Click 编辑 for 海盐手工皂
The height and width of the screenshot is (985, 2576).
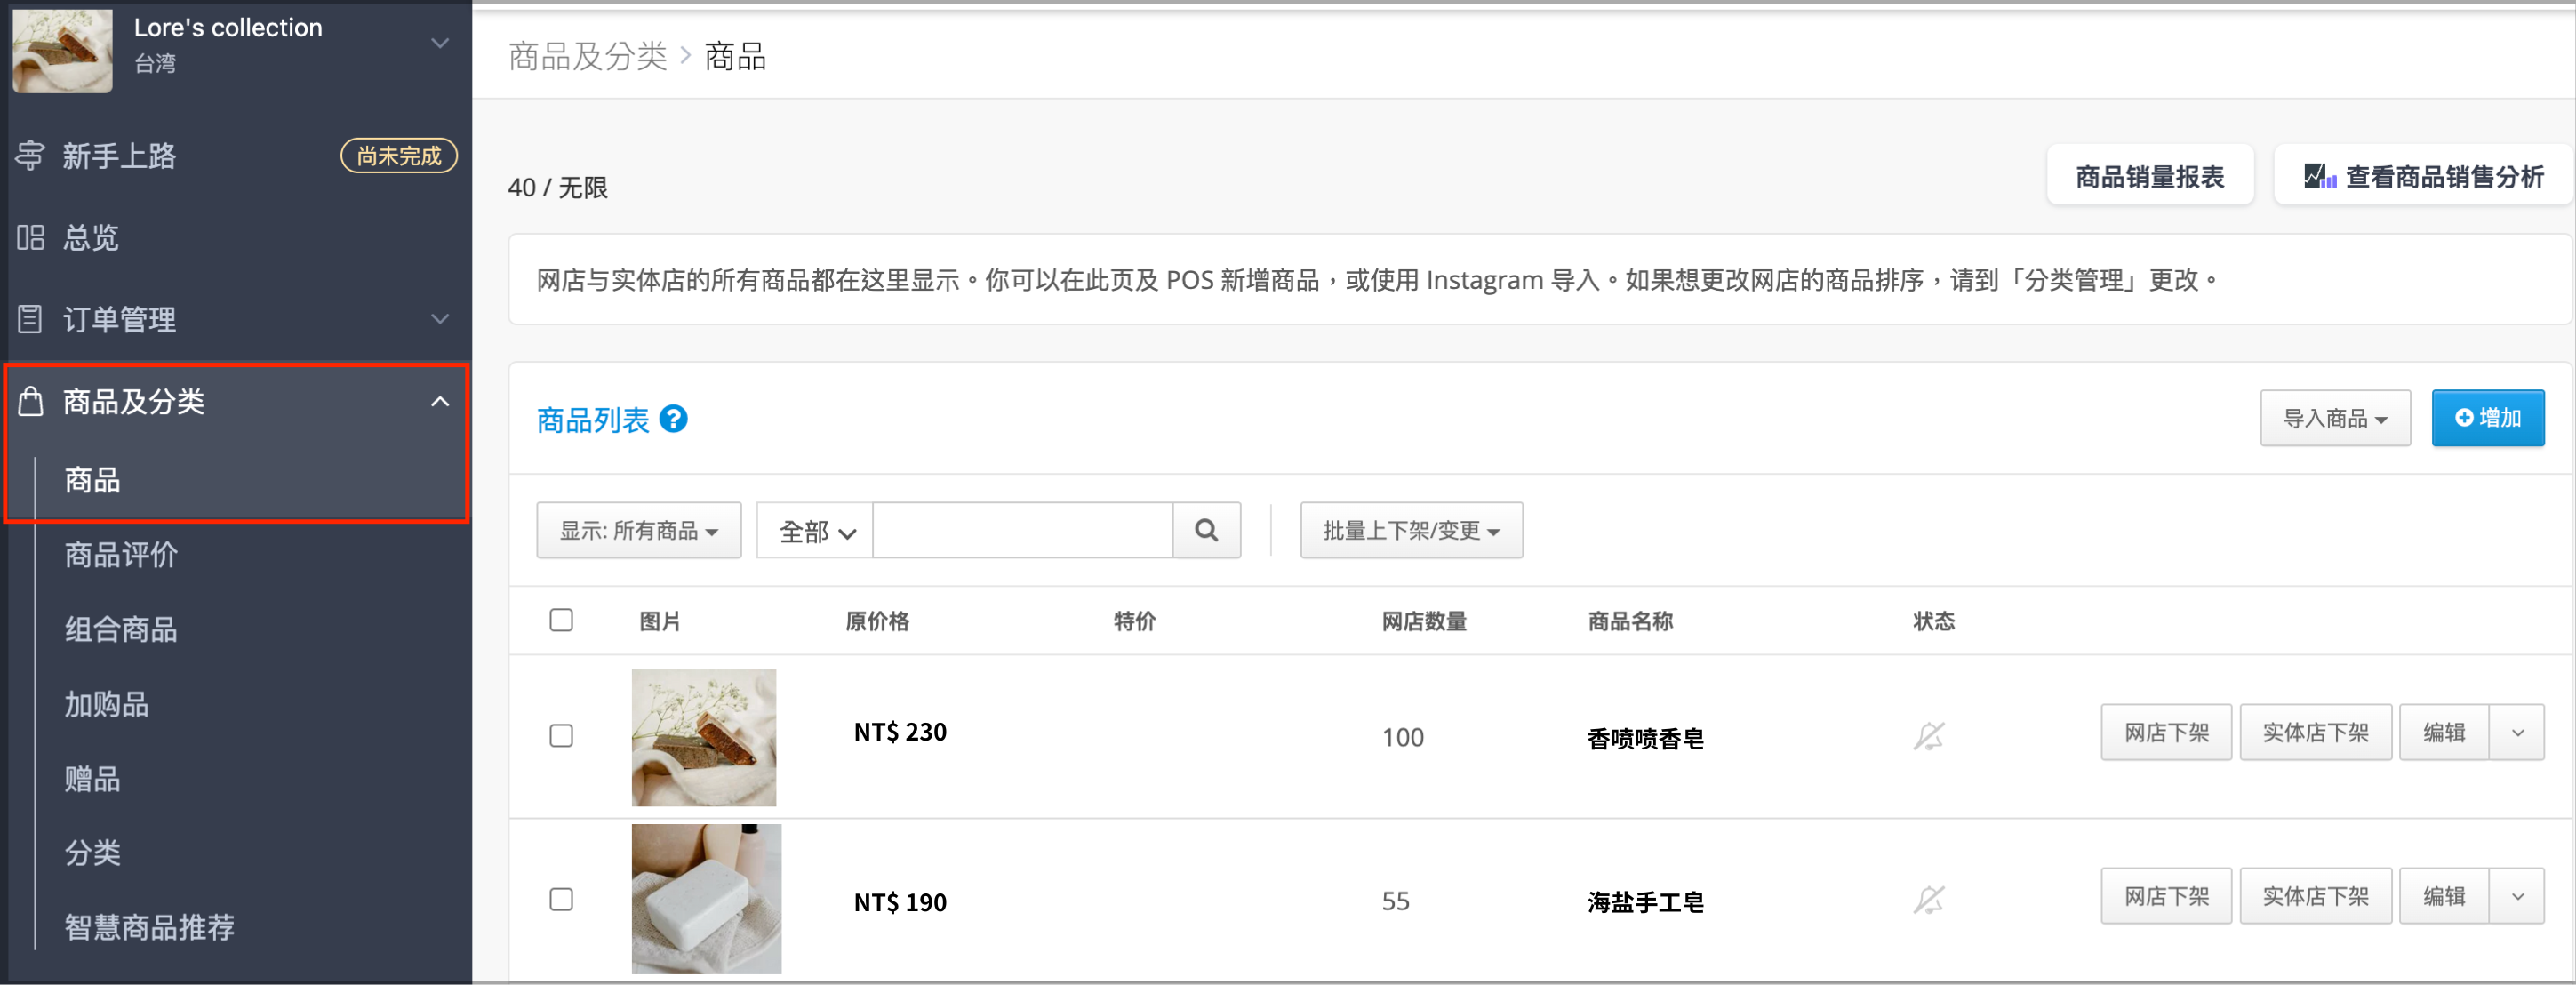pyautogui.click(x=2444, y=897)
